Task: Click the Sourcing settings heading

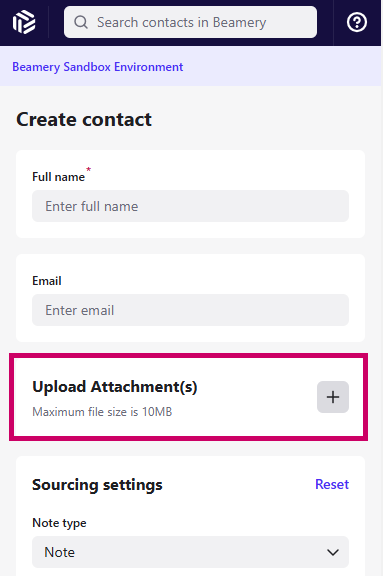Action: (x=97, y=485)
